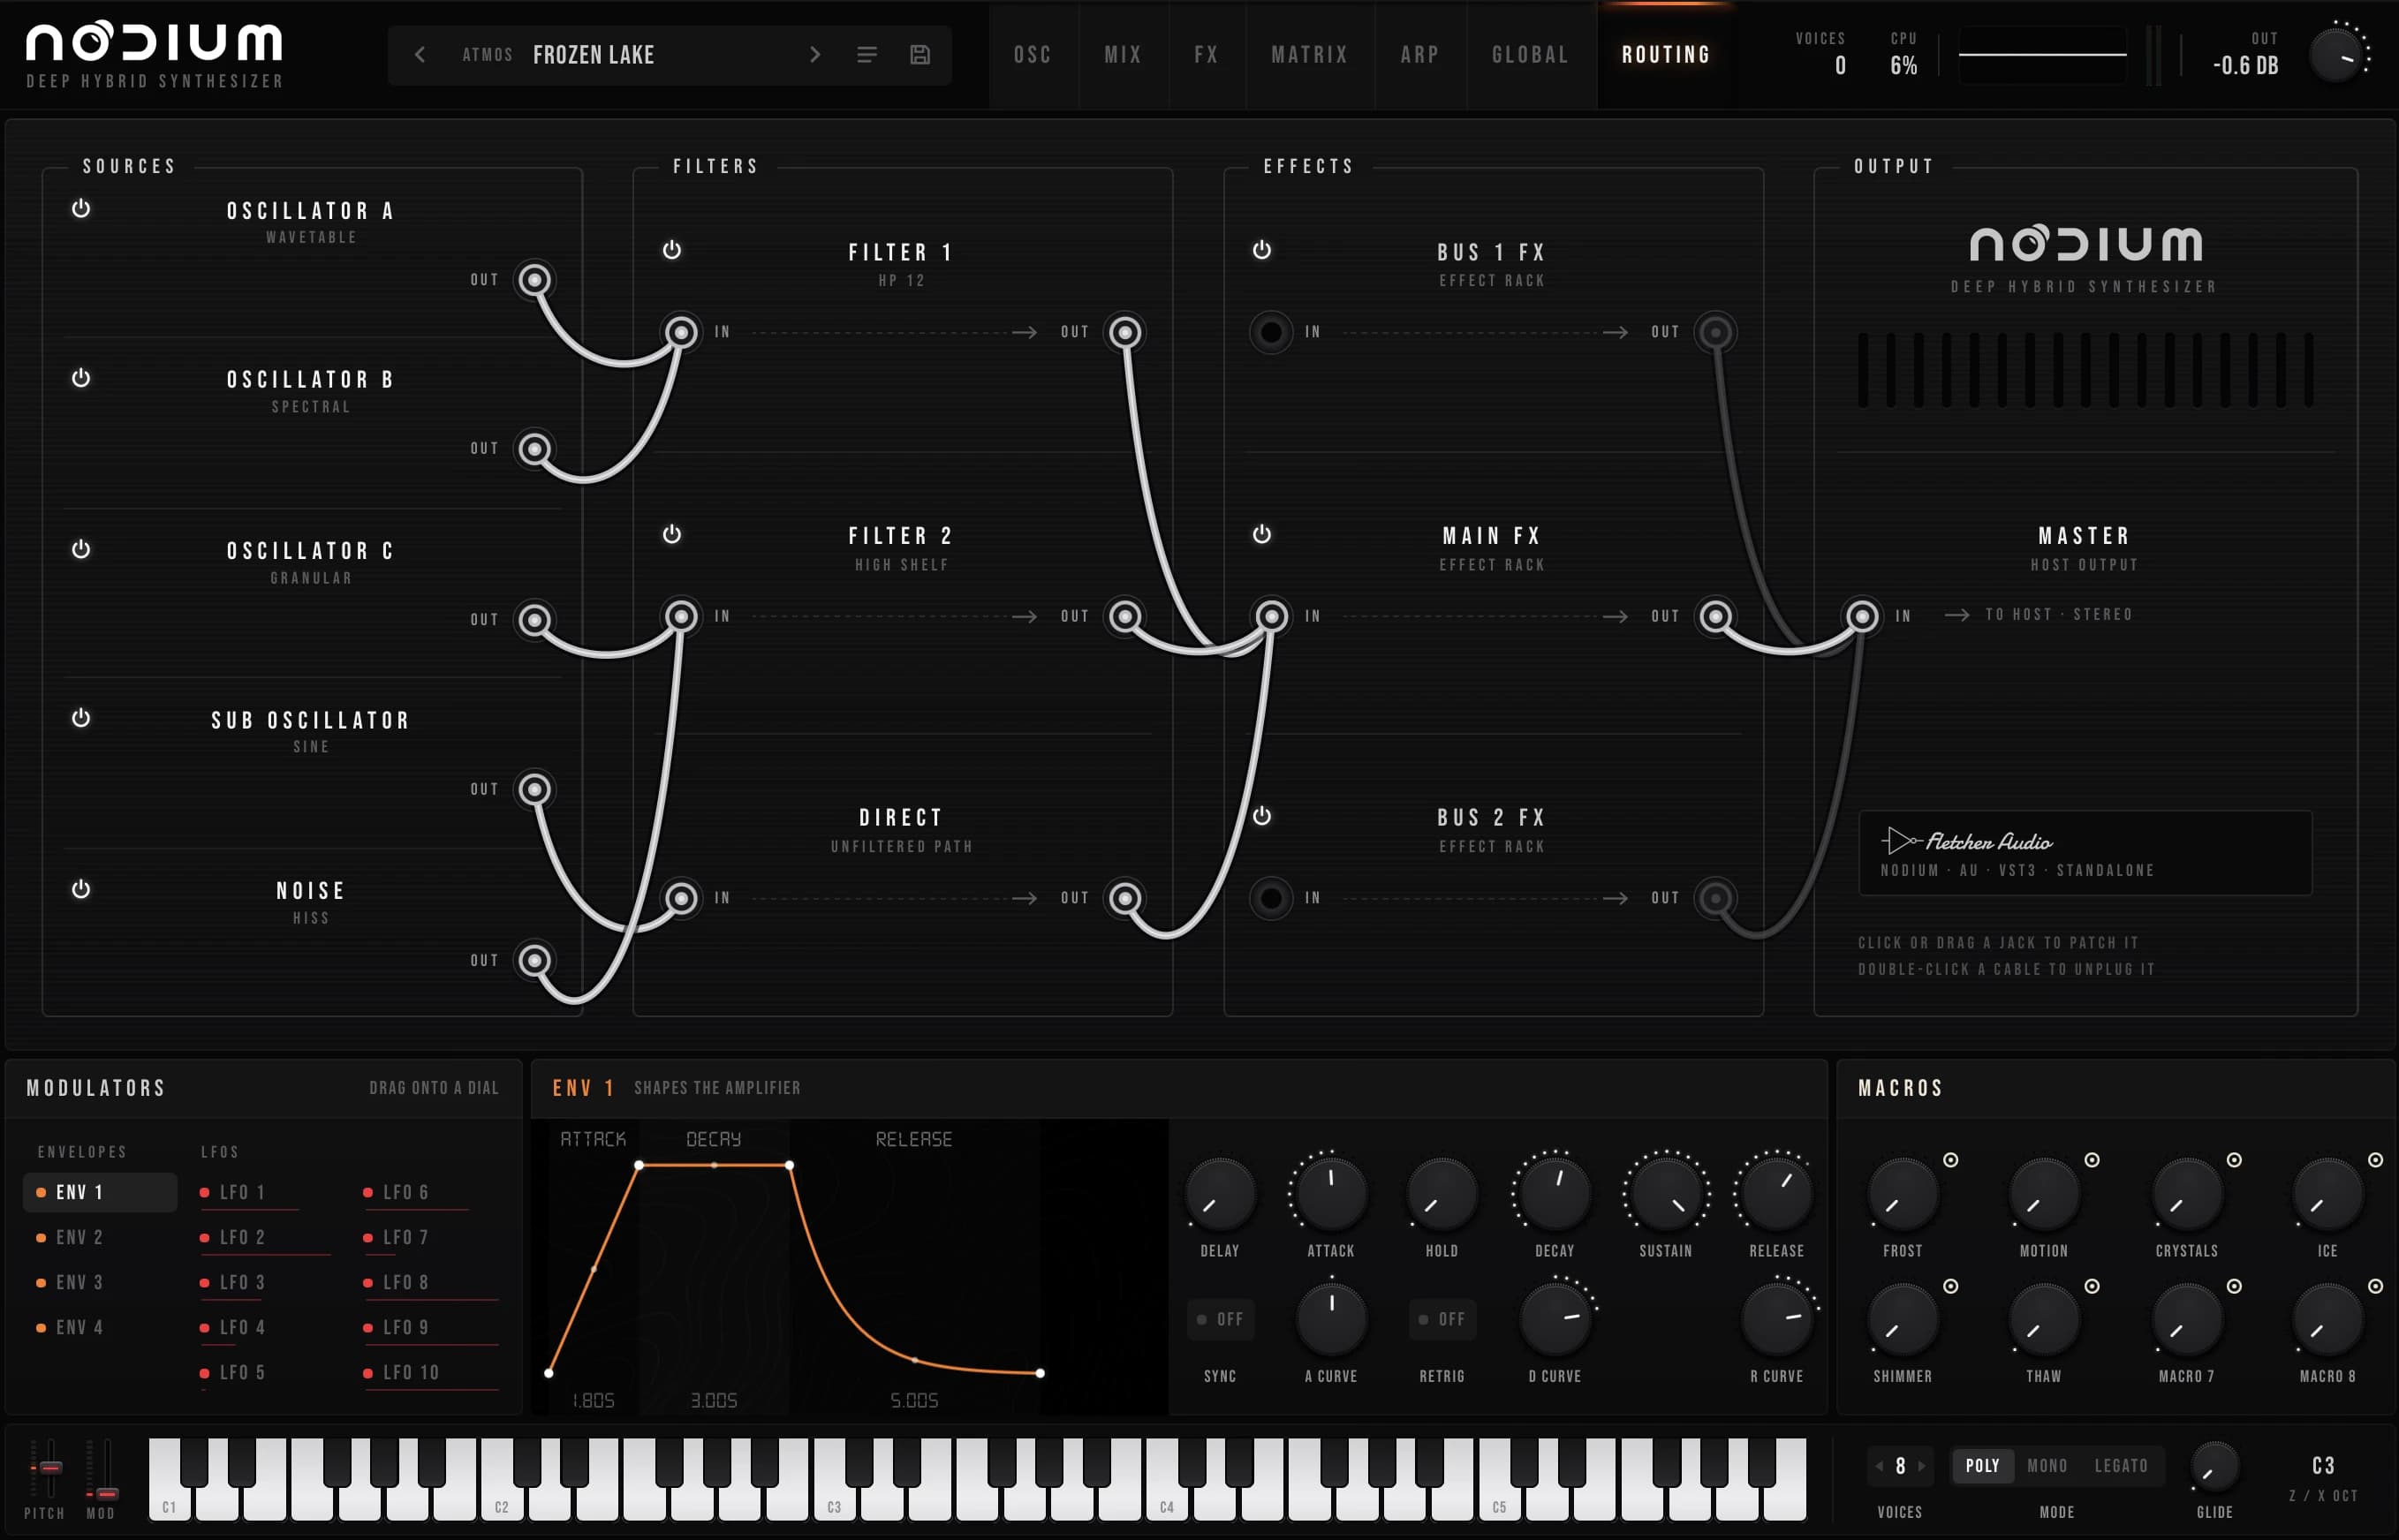
Task: Click Filter 1 IN jack
Action: click(682, 331)
